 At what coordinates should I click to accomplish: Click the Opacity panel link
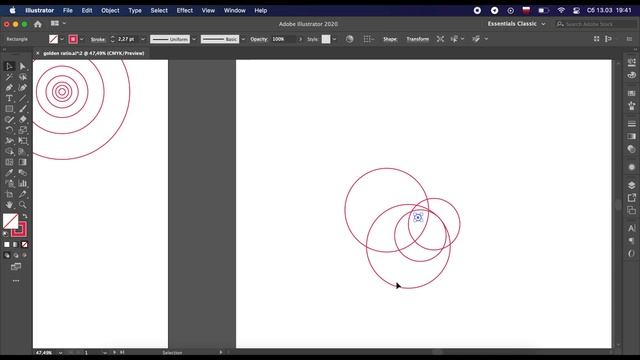pyautogui.click(x=259, y=39)
